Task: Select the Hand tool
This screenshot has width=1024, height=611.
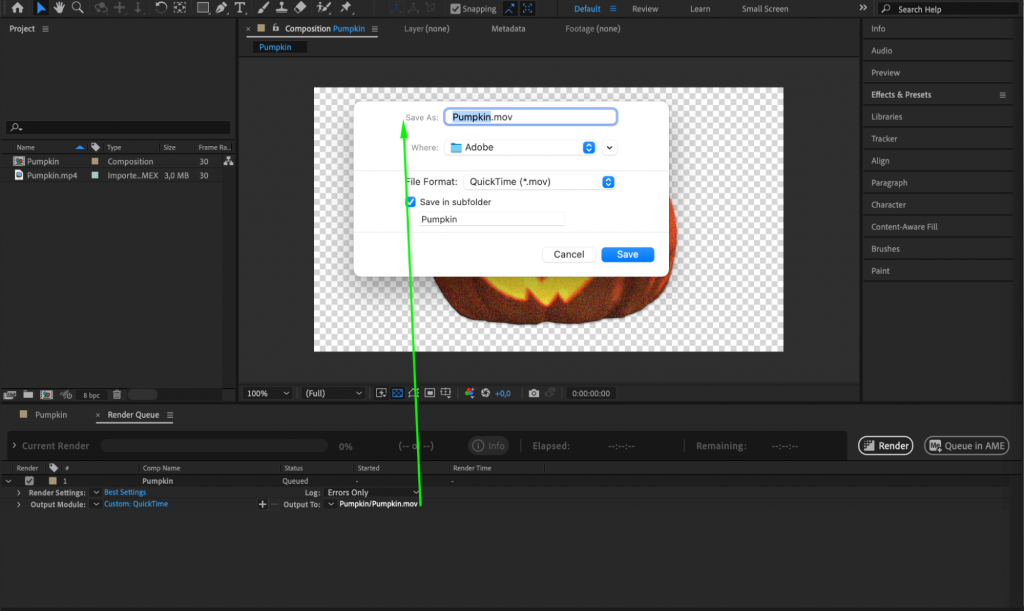Action: (58, 8)
